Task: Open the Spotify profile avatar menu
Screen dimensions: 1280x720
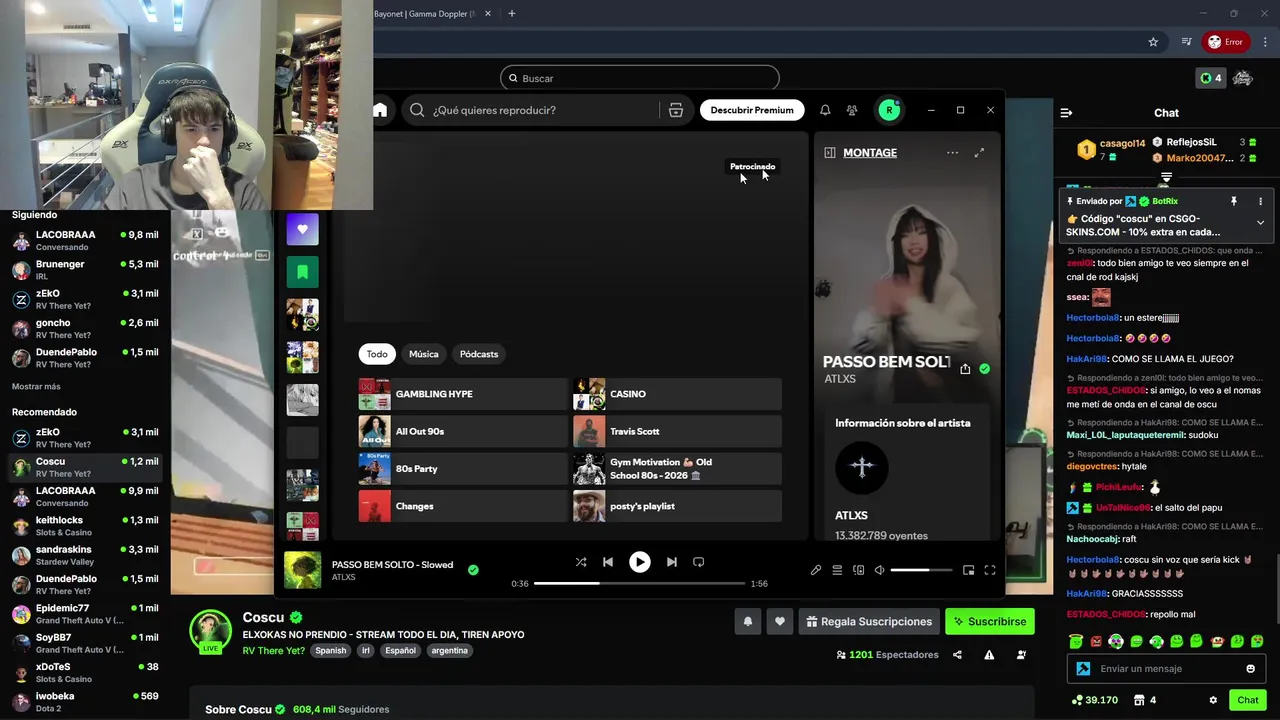Action: 889,110
